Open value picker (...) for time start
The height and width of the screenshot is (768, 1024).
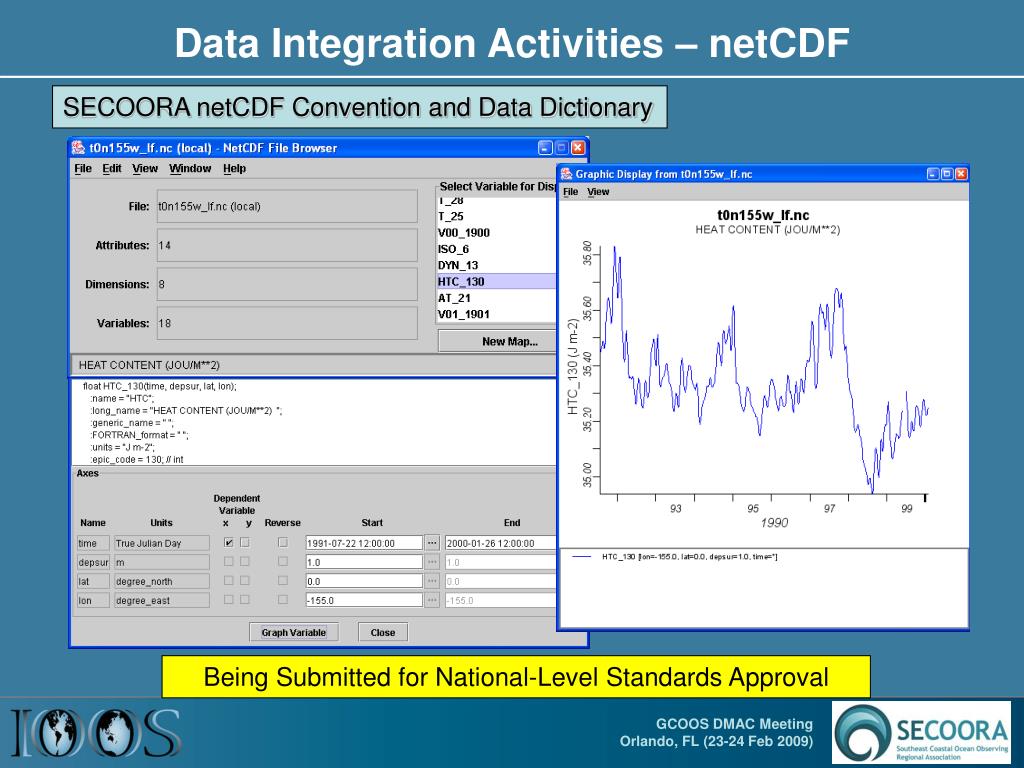coord(432,543)
